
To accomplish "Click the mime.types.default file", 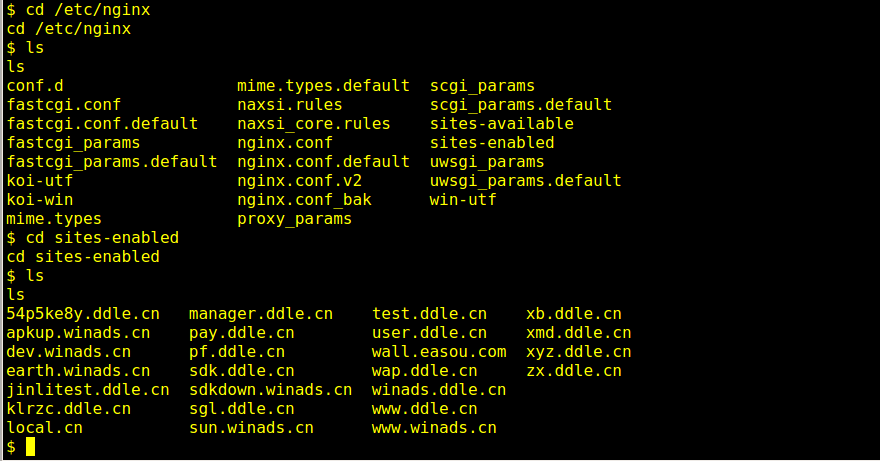I will pos(323,85).
